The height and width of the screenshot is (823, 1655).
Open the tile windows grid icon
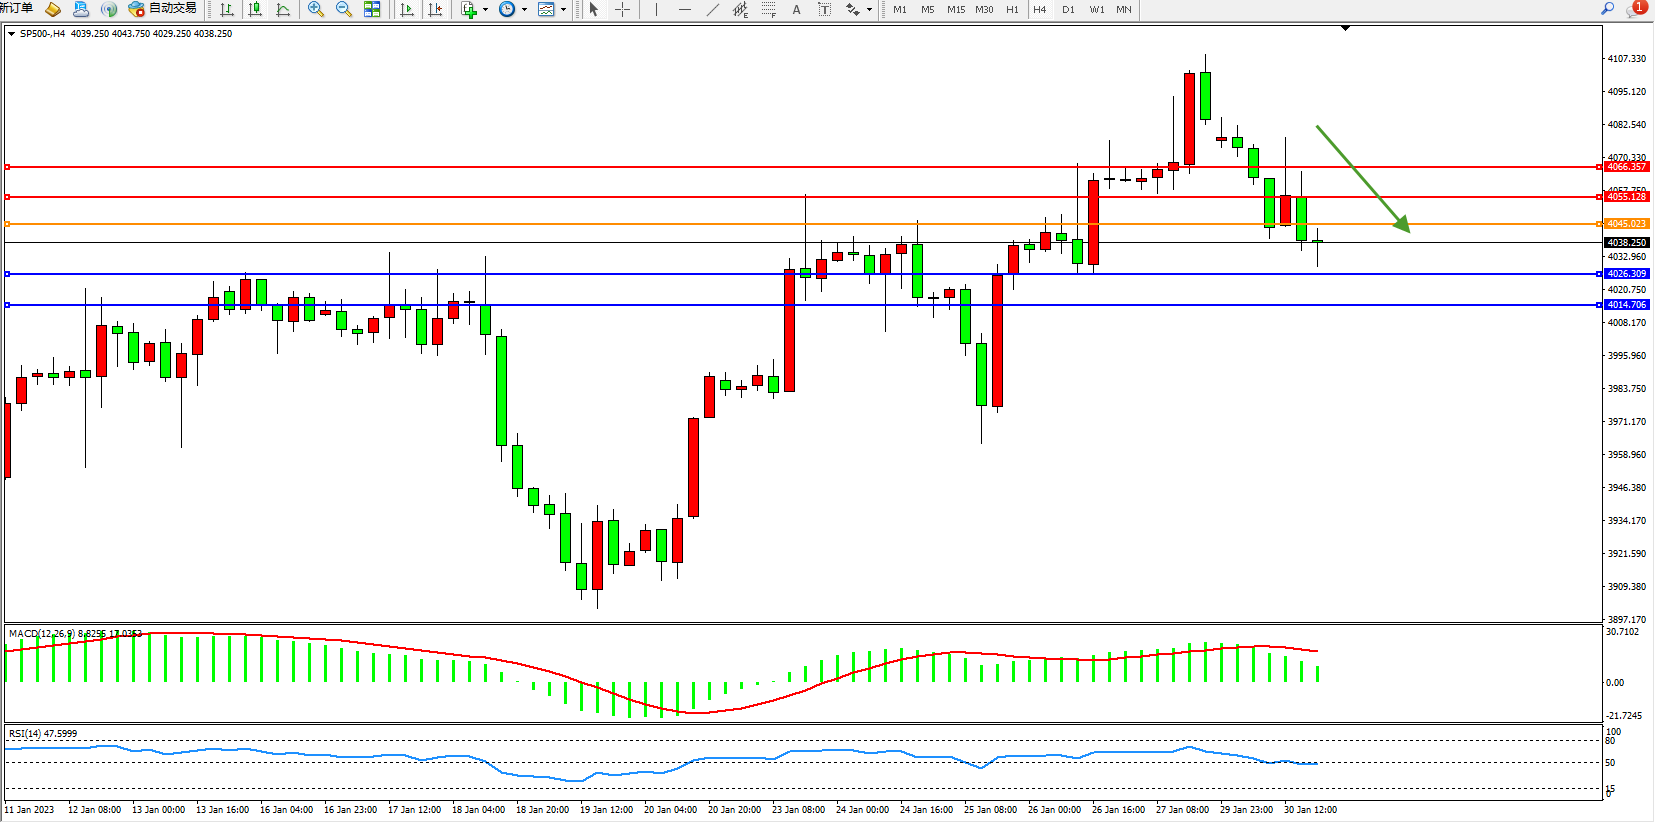click(x=372, y=9)
